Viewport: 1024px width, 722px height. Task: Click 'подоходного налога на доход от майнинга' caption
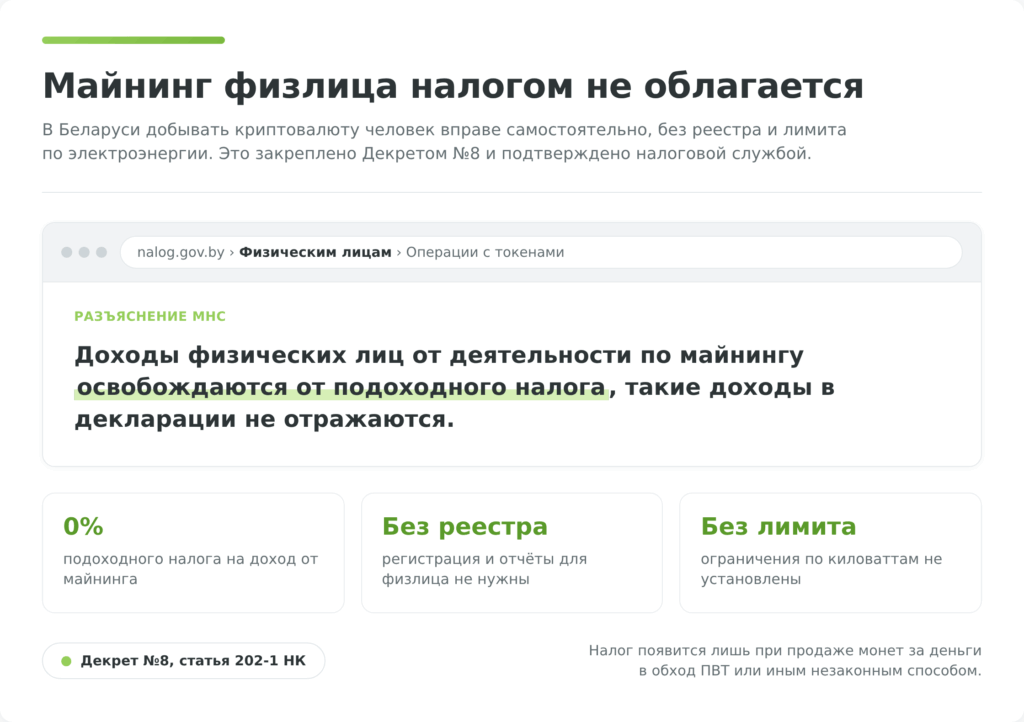pos(191,569)
